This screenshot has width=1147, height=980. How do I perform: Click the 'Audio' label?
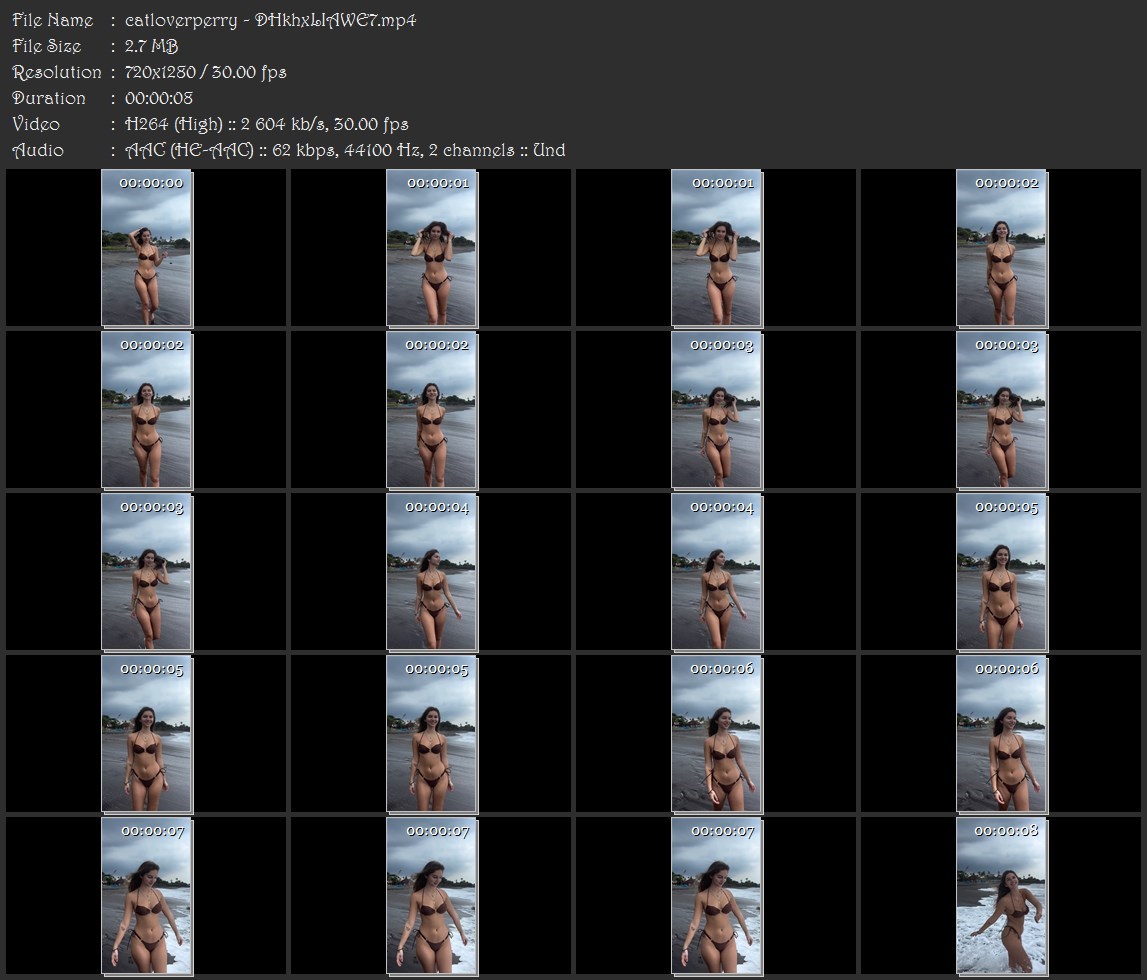click(x=38, y=150)
